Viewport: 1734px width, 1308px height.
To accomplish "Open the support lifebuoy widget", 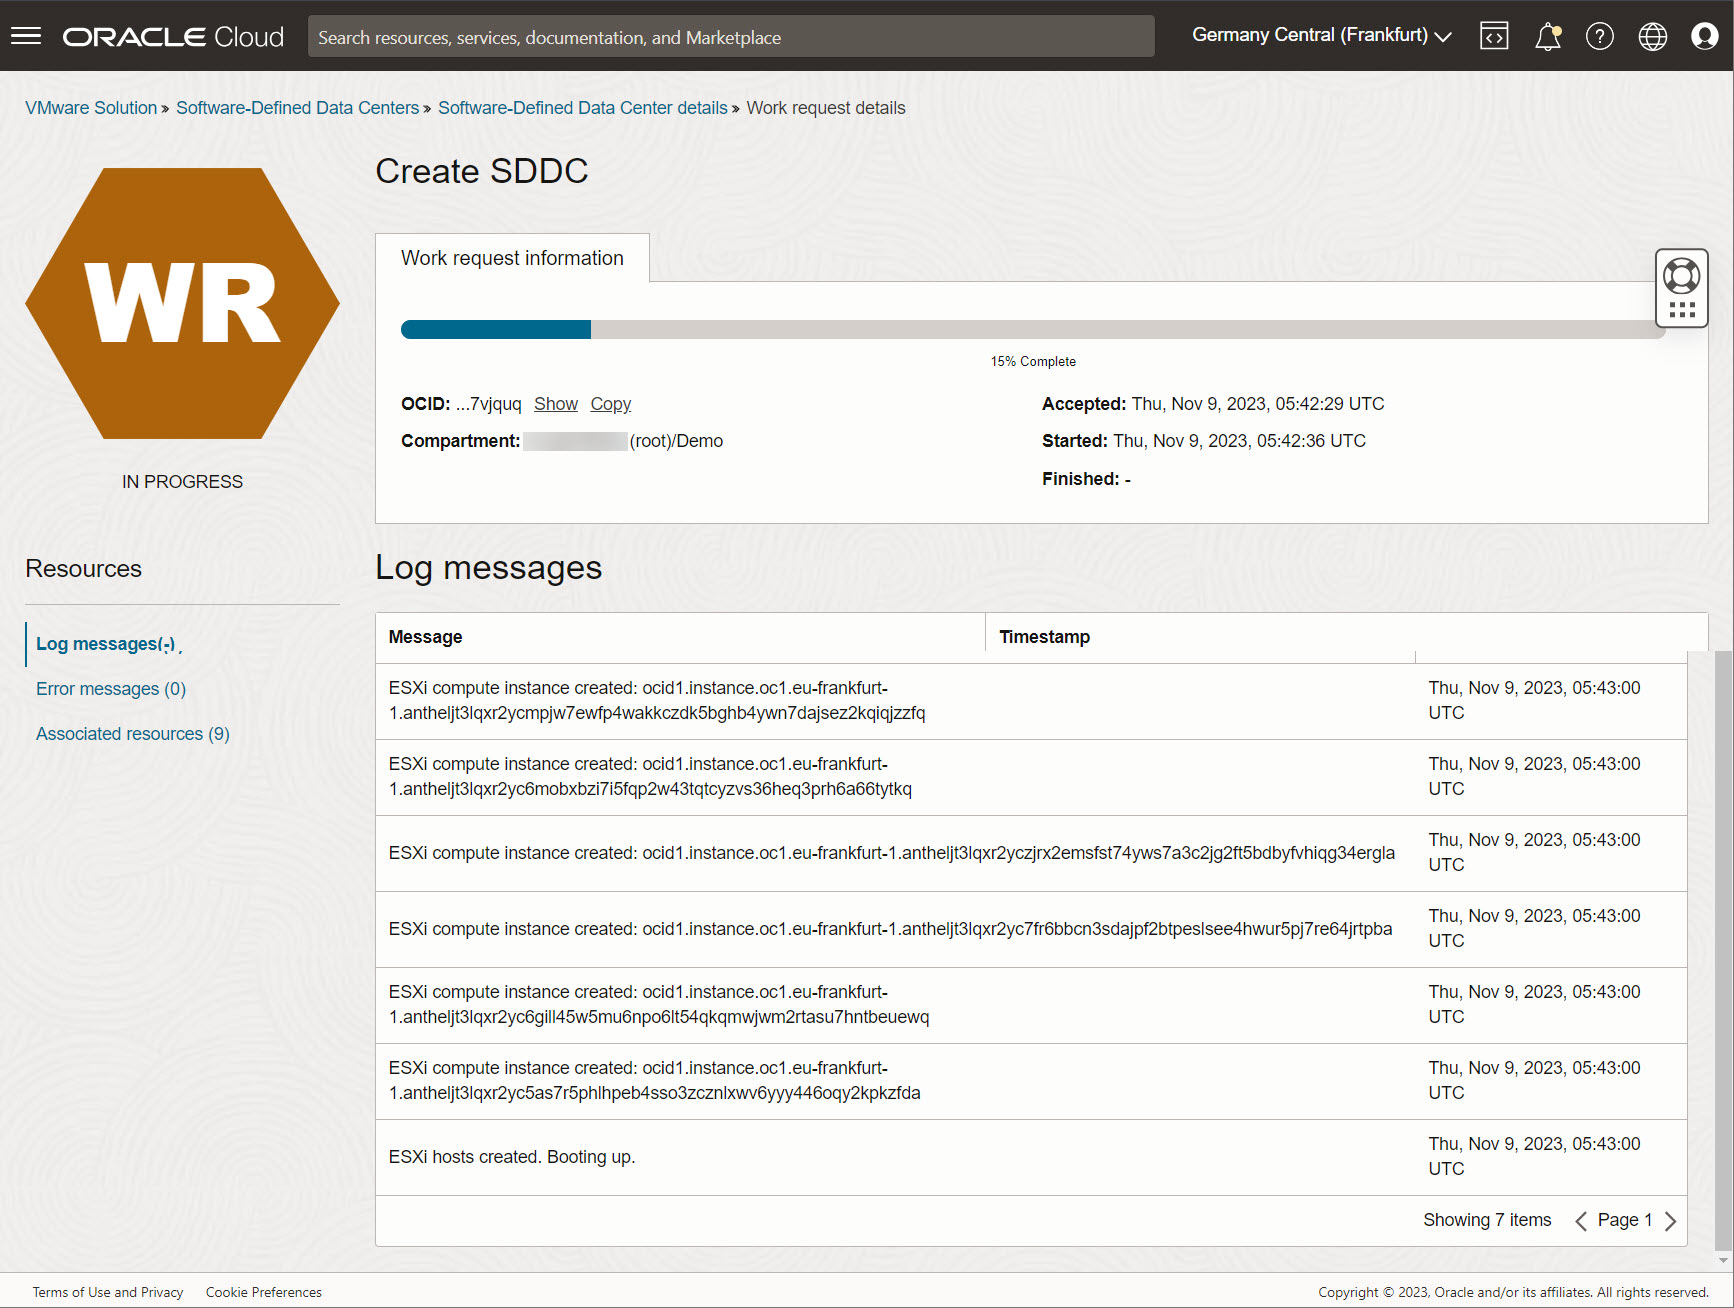I will [1681, 288].
